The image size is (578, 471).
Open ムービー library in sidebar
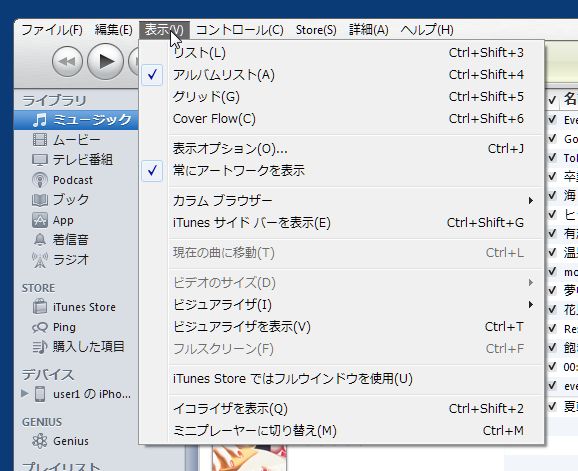coord(76,140)
